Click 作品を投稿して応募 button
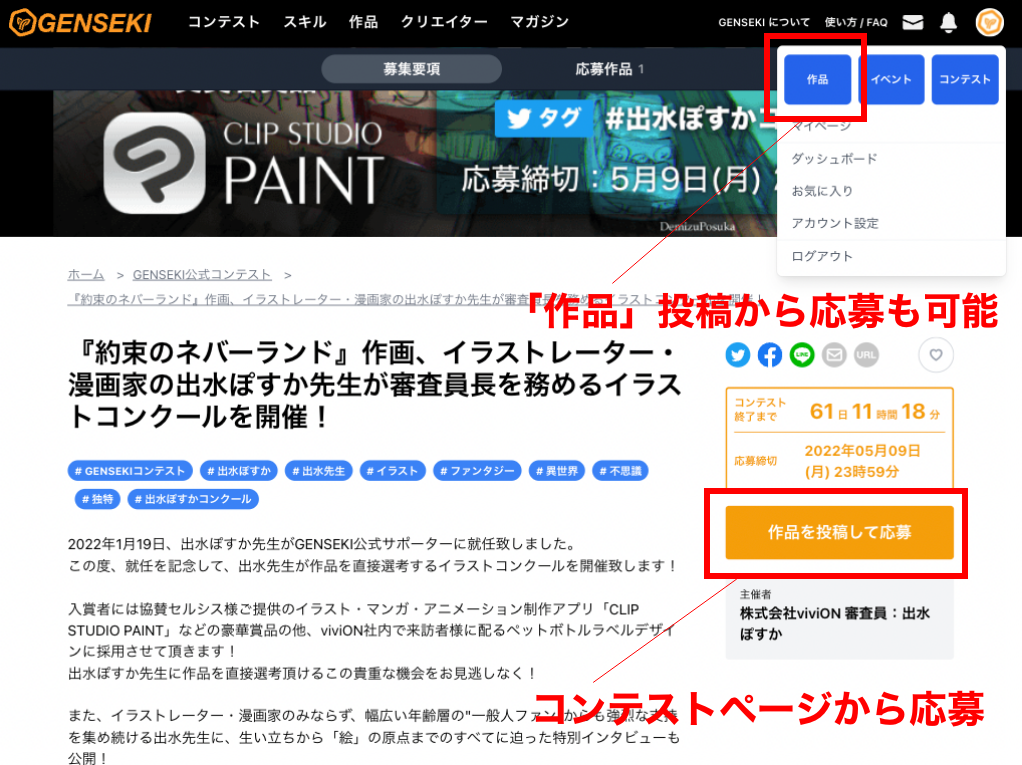The image size is (1022, 765). 840,532
